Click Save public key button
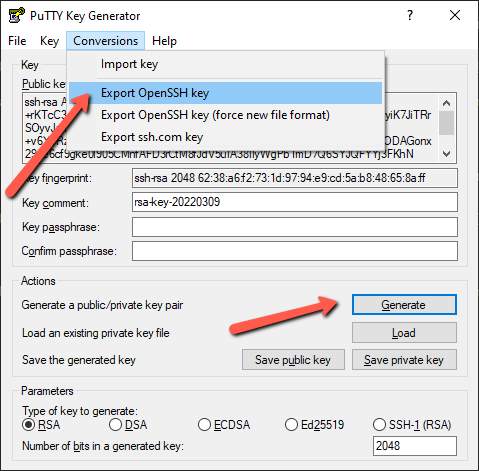The width and height of the screenshot is (479, 471). coord(293,360)
